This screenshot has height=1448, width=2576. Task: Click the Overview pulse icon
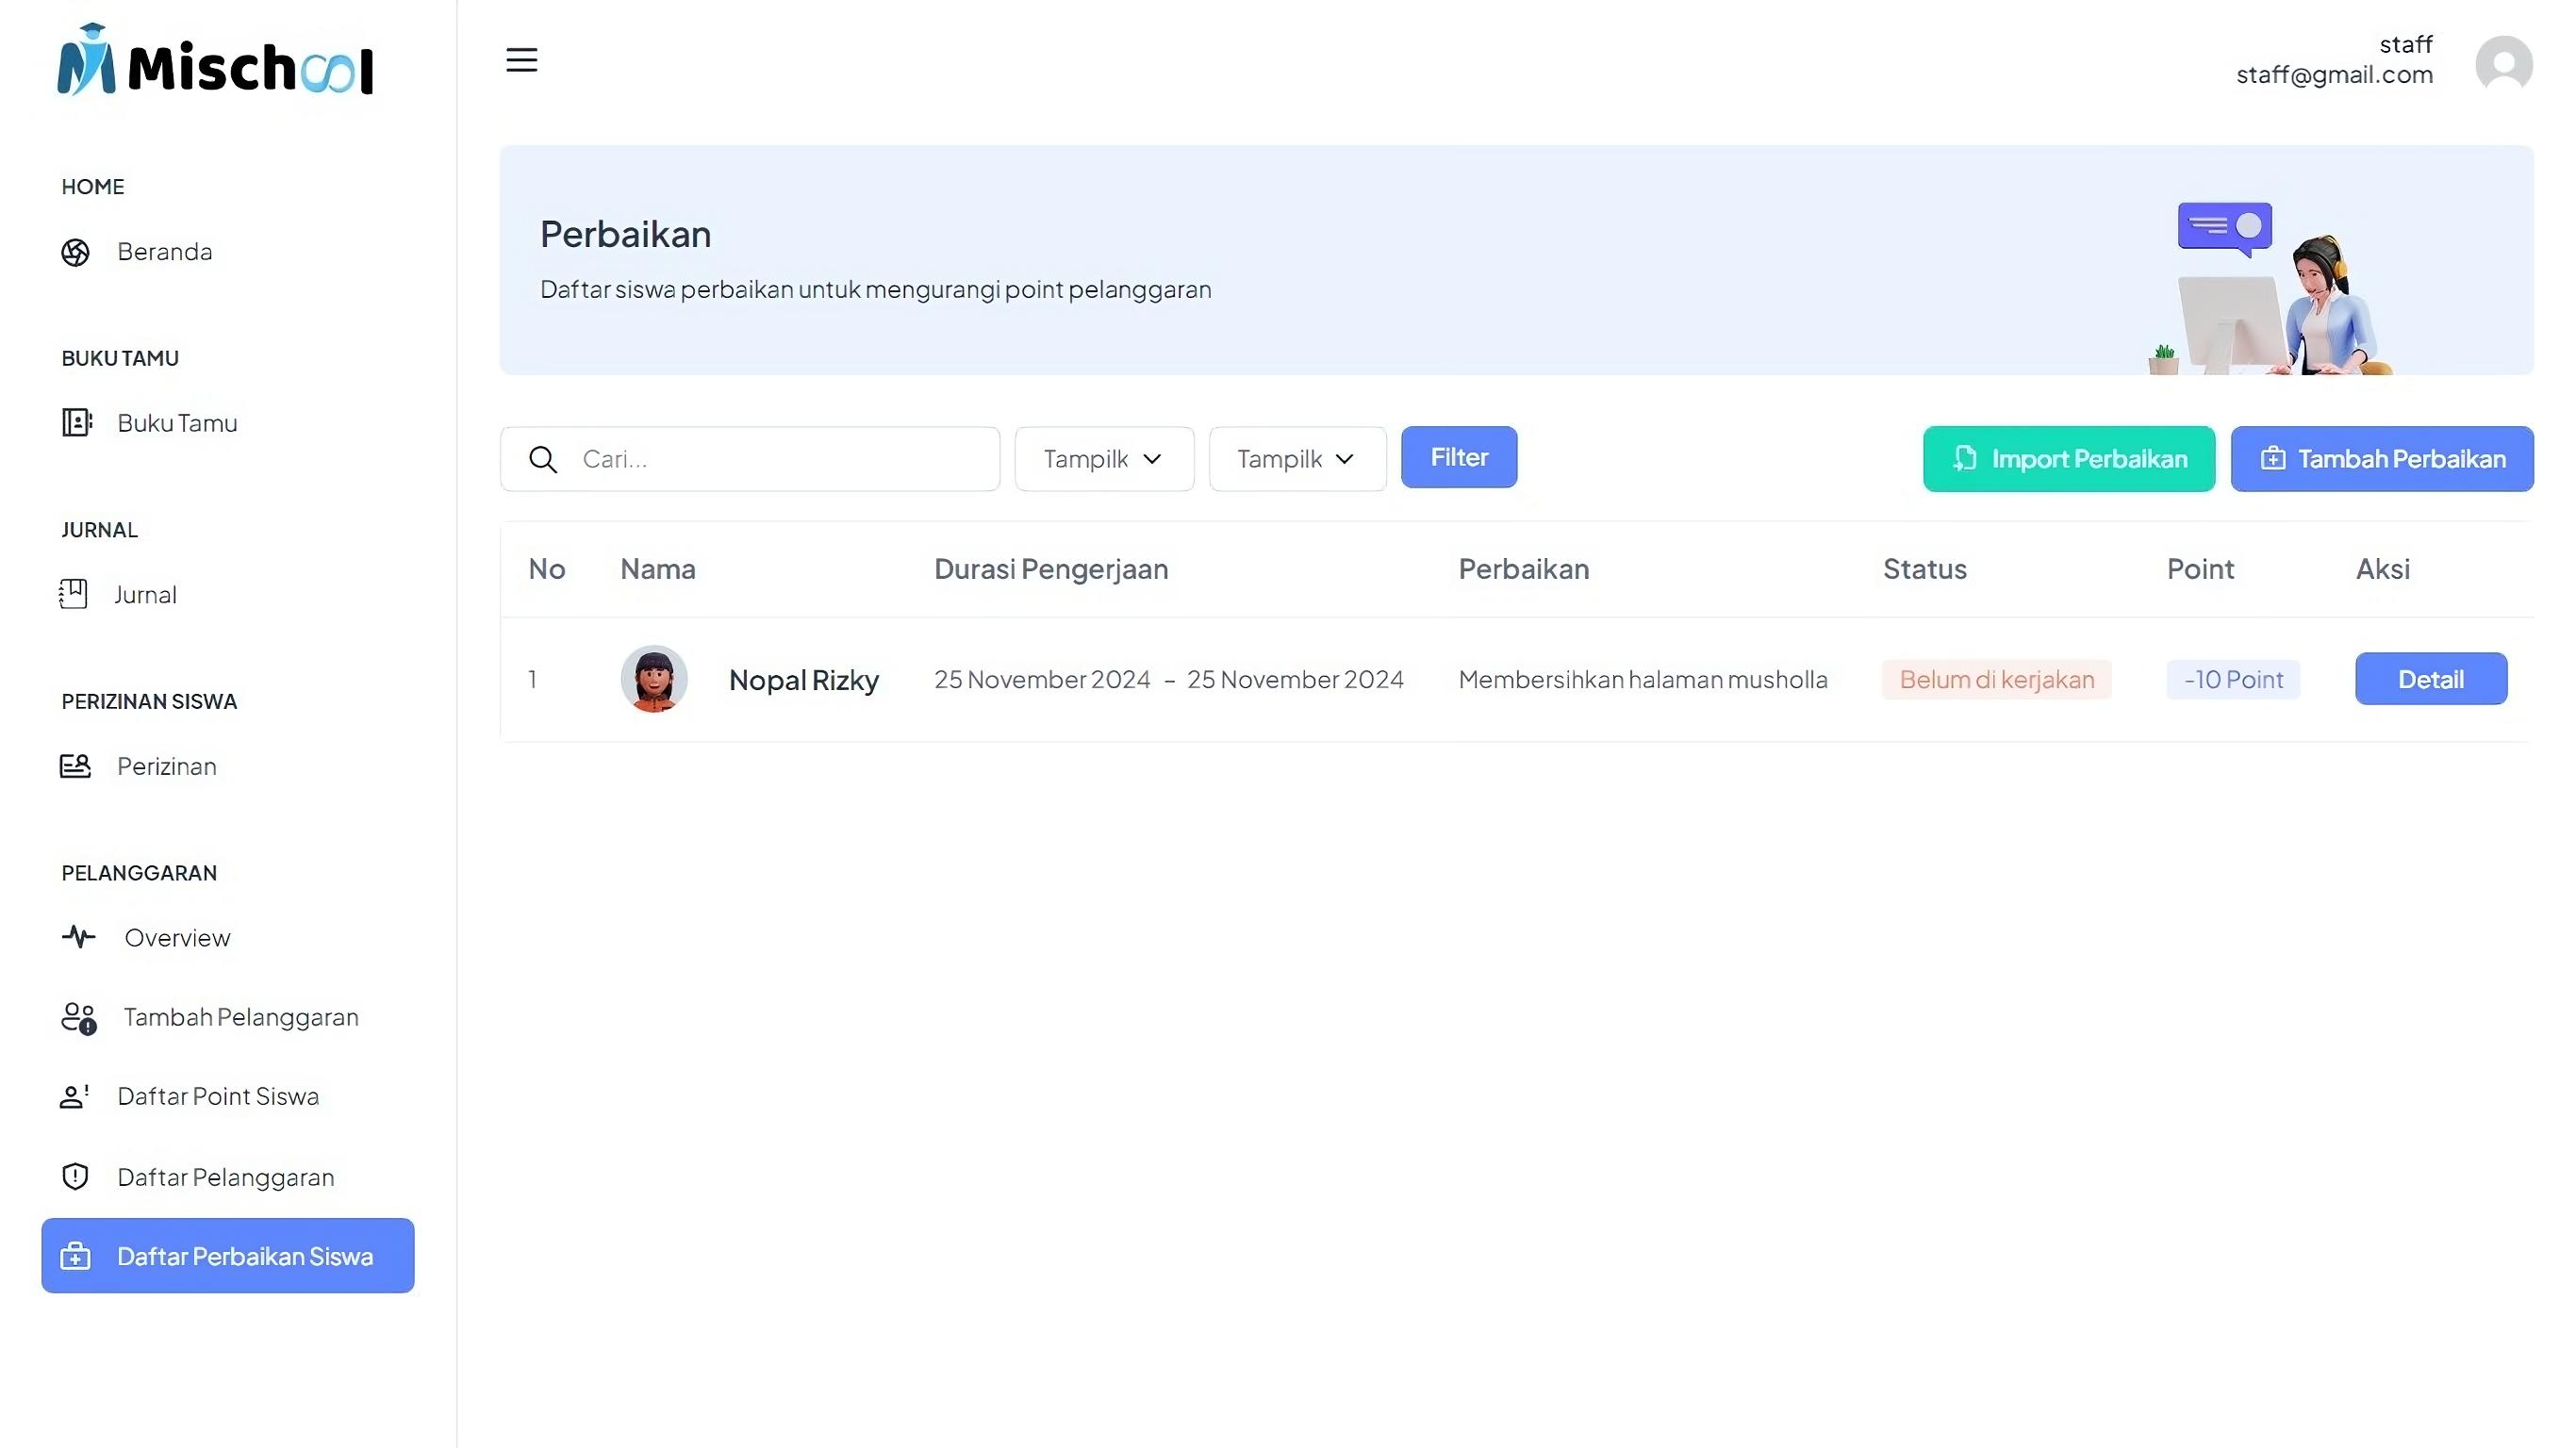(78, 937)
